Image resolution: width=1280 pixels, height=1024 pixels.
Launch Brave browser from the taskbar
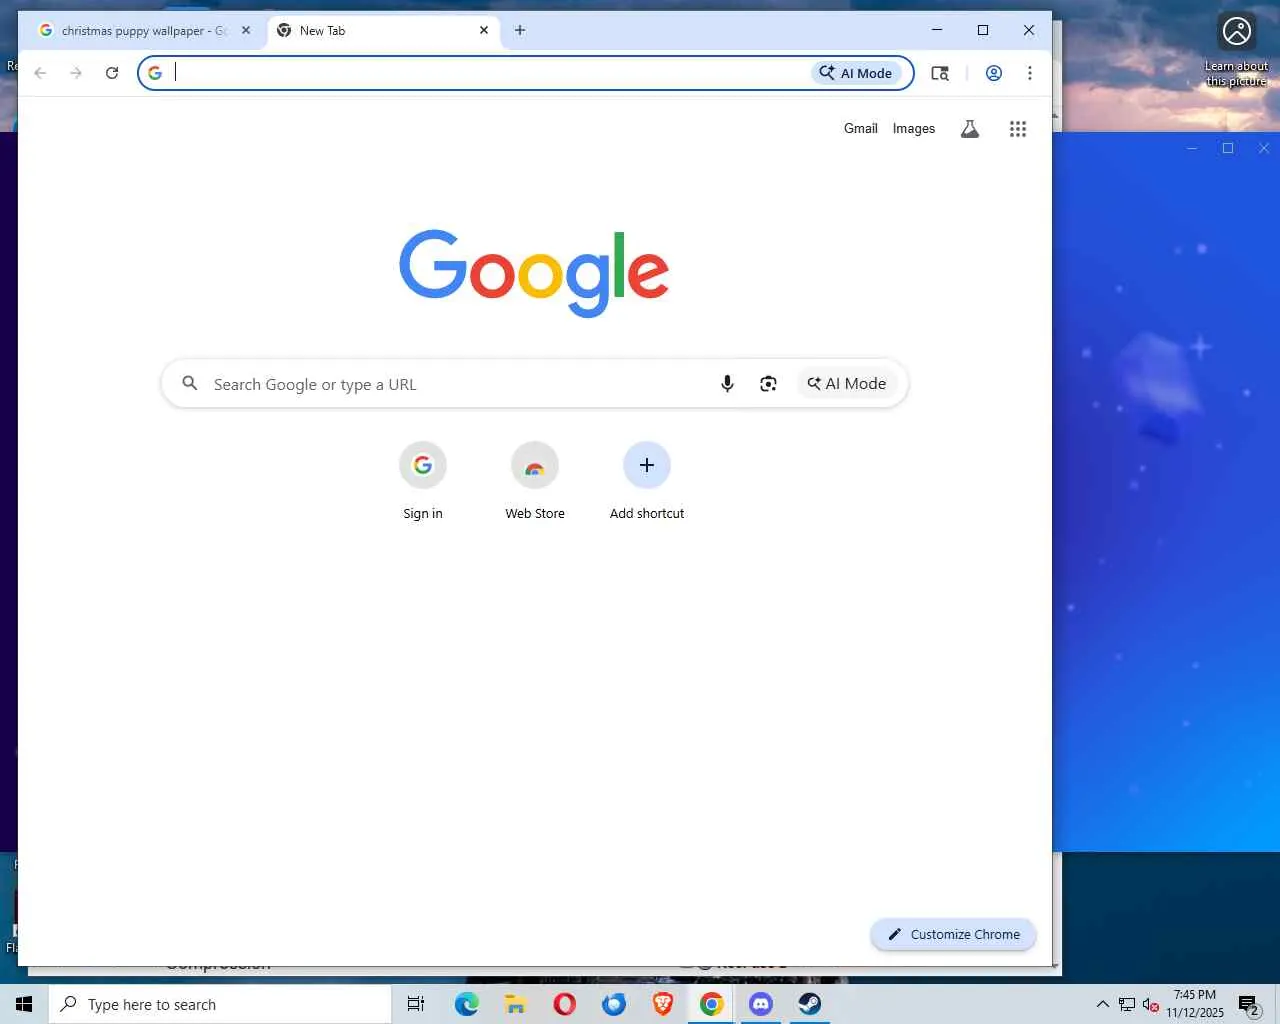tap(662, 1004)
